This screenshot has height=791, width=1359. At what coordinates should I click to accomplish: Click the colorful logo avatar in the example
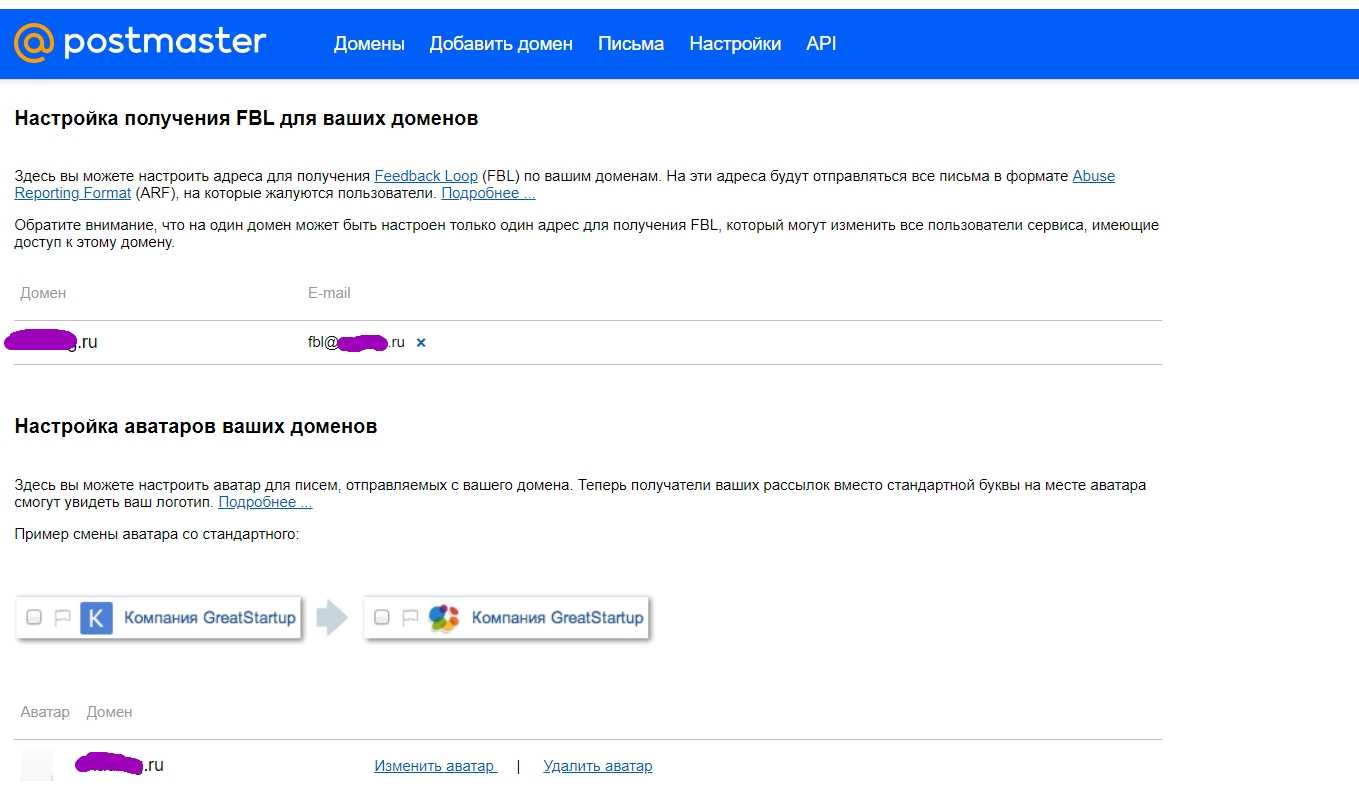click(x=443, y=618)
